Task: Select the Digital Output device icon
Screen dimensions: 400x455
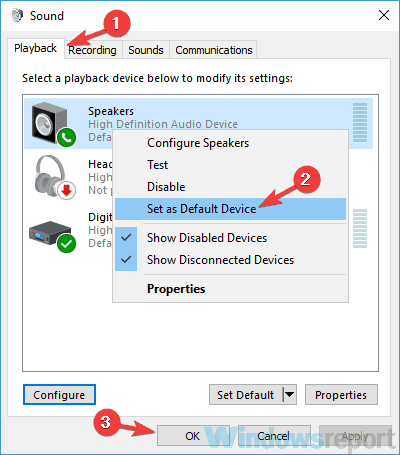Action: click(x=53, y=236)
